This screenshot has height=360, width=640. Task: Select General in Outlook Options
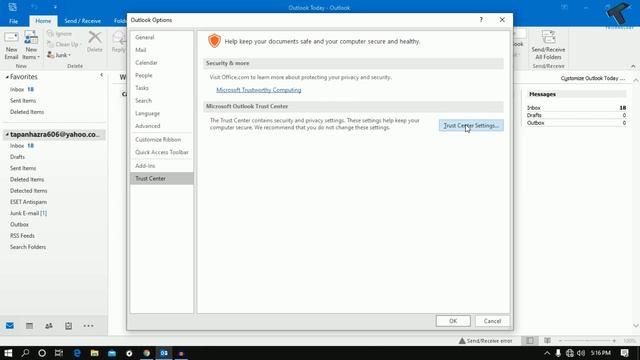click(x=162, y=37)
